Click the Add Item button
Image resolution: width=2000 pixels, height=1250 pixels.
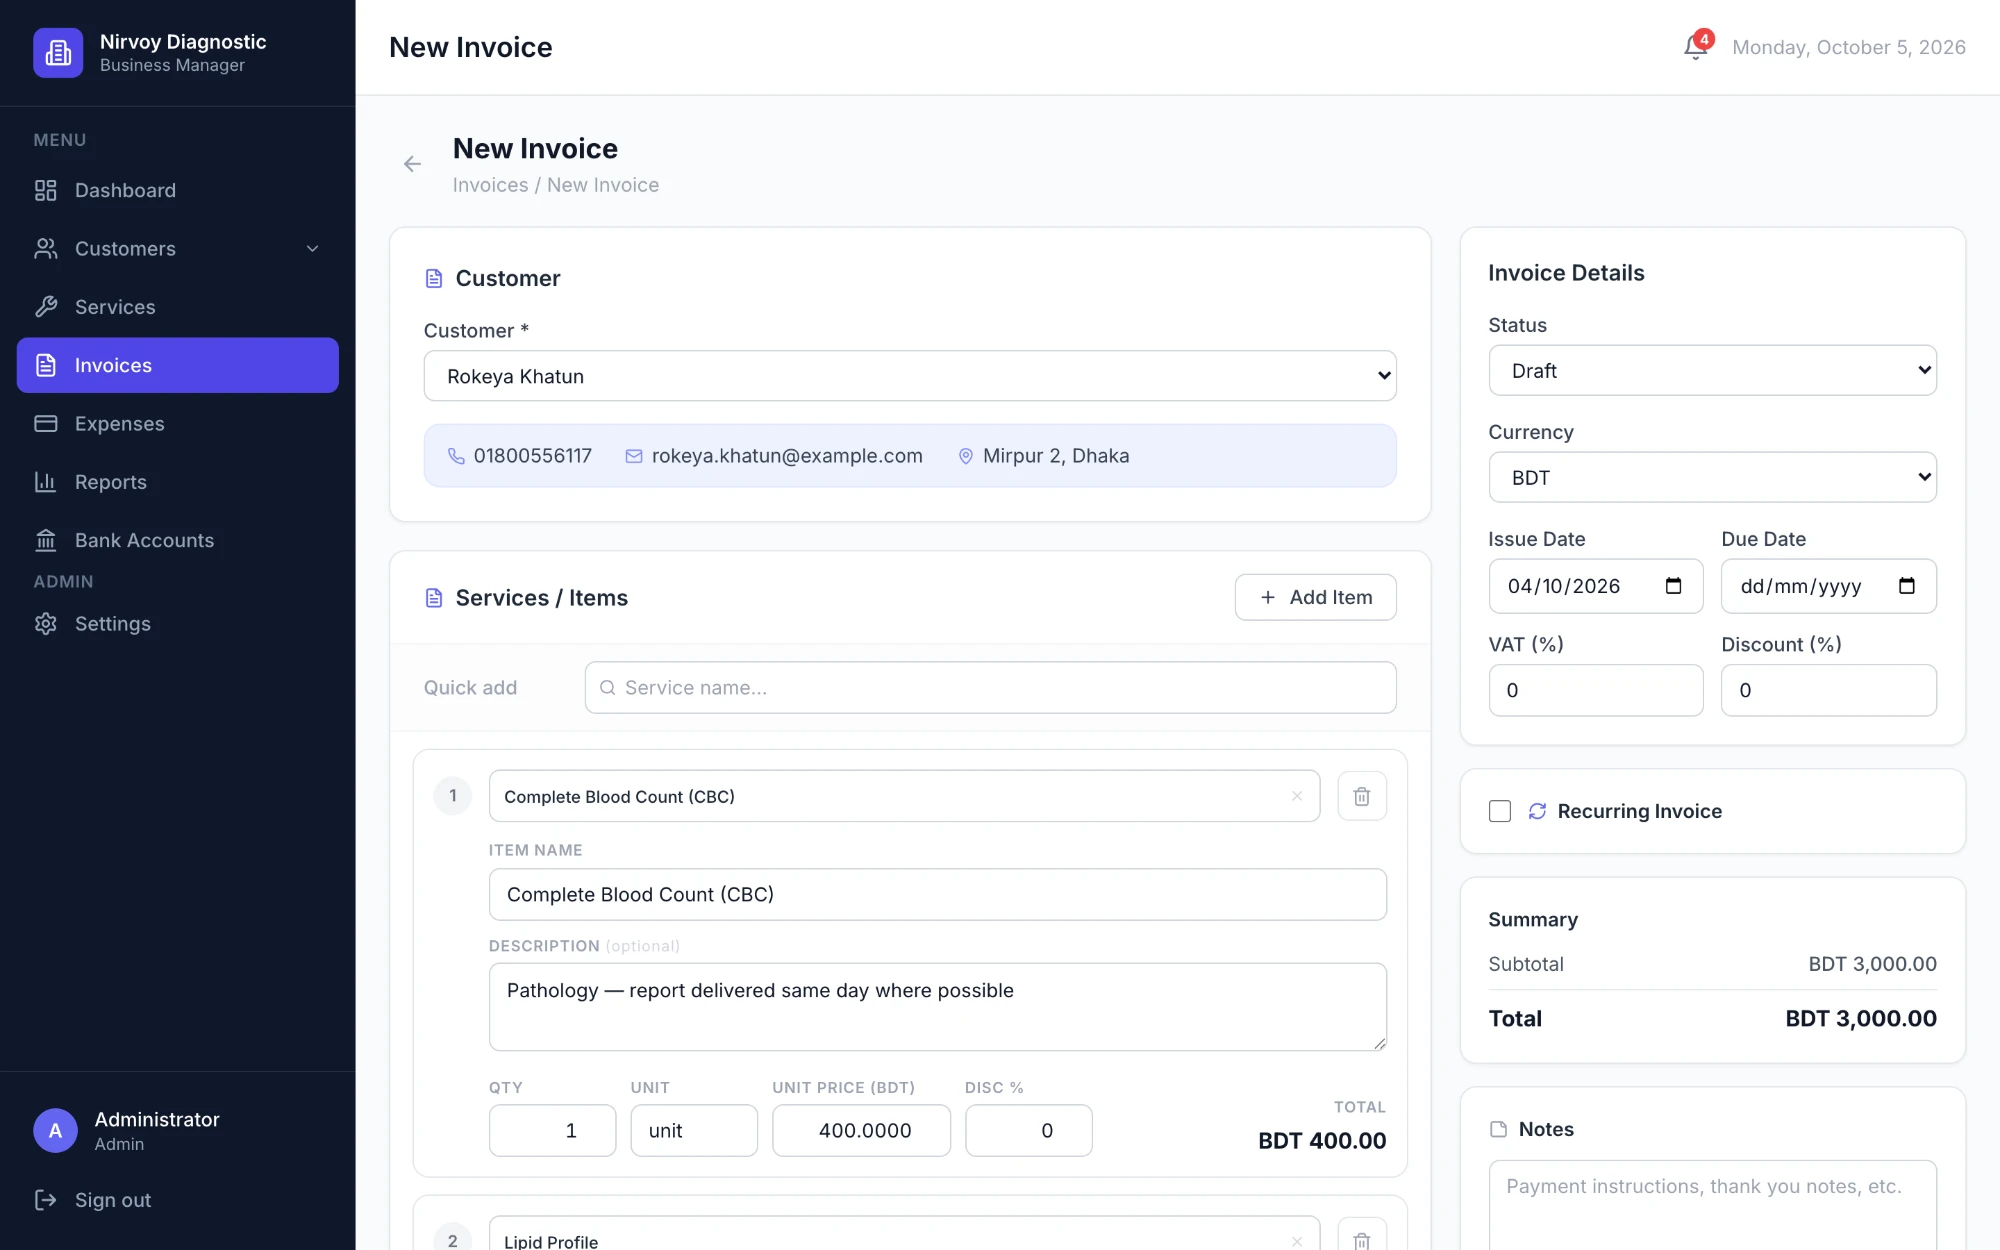coord(1315,597)
